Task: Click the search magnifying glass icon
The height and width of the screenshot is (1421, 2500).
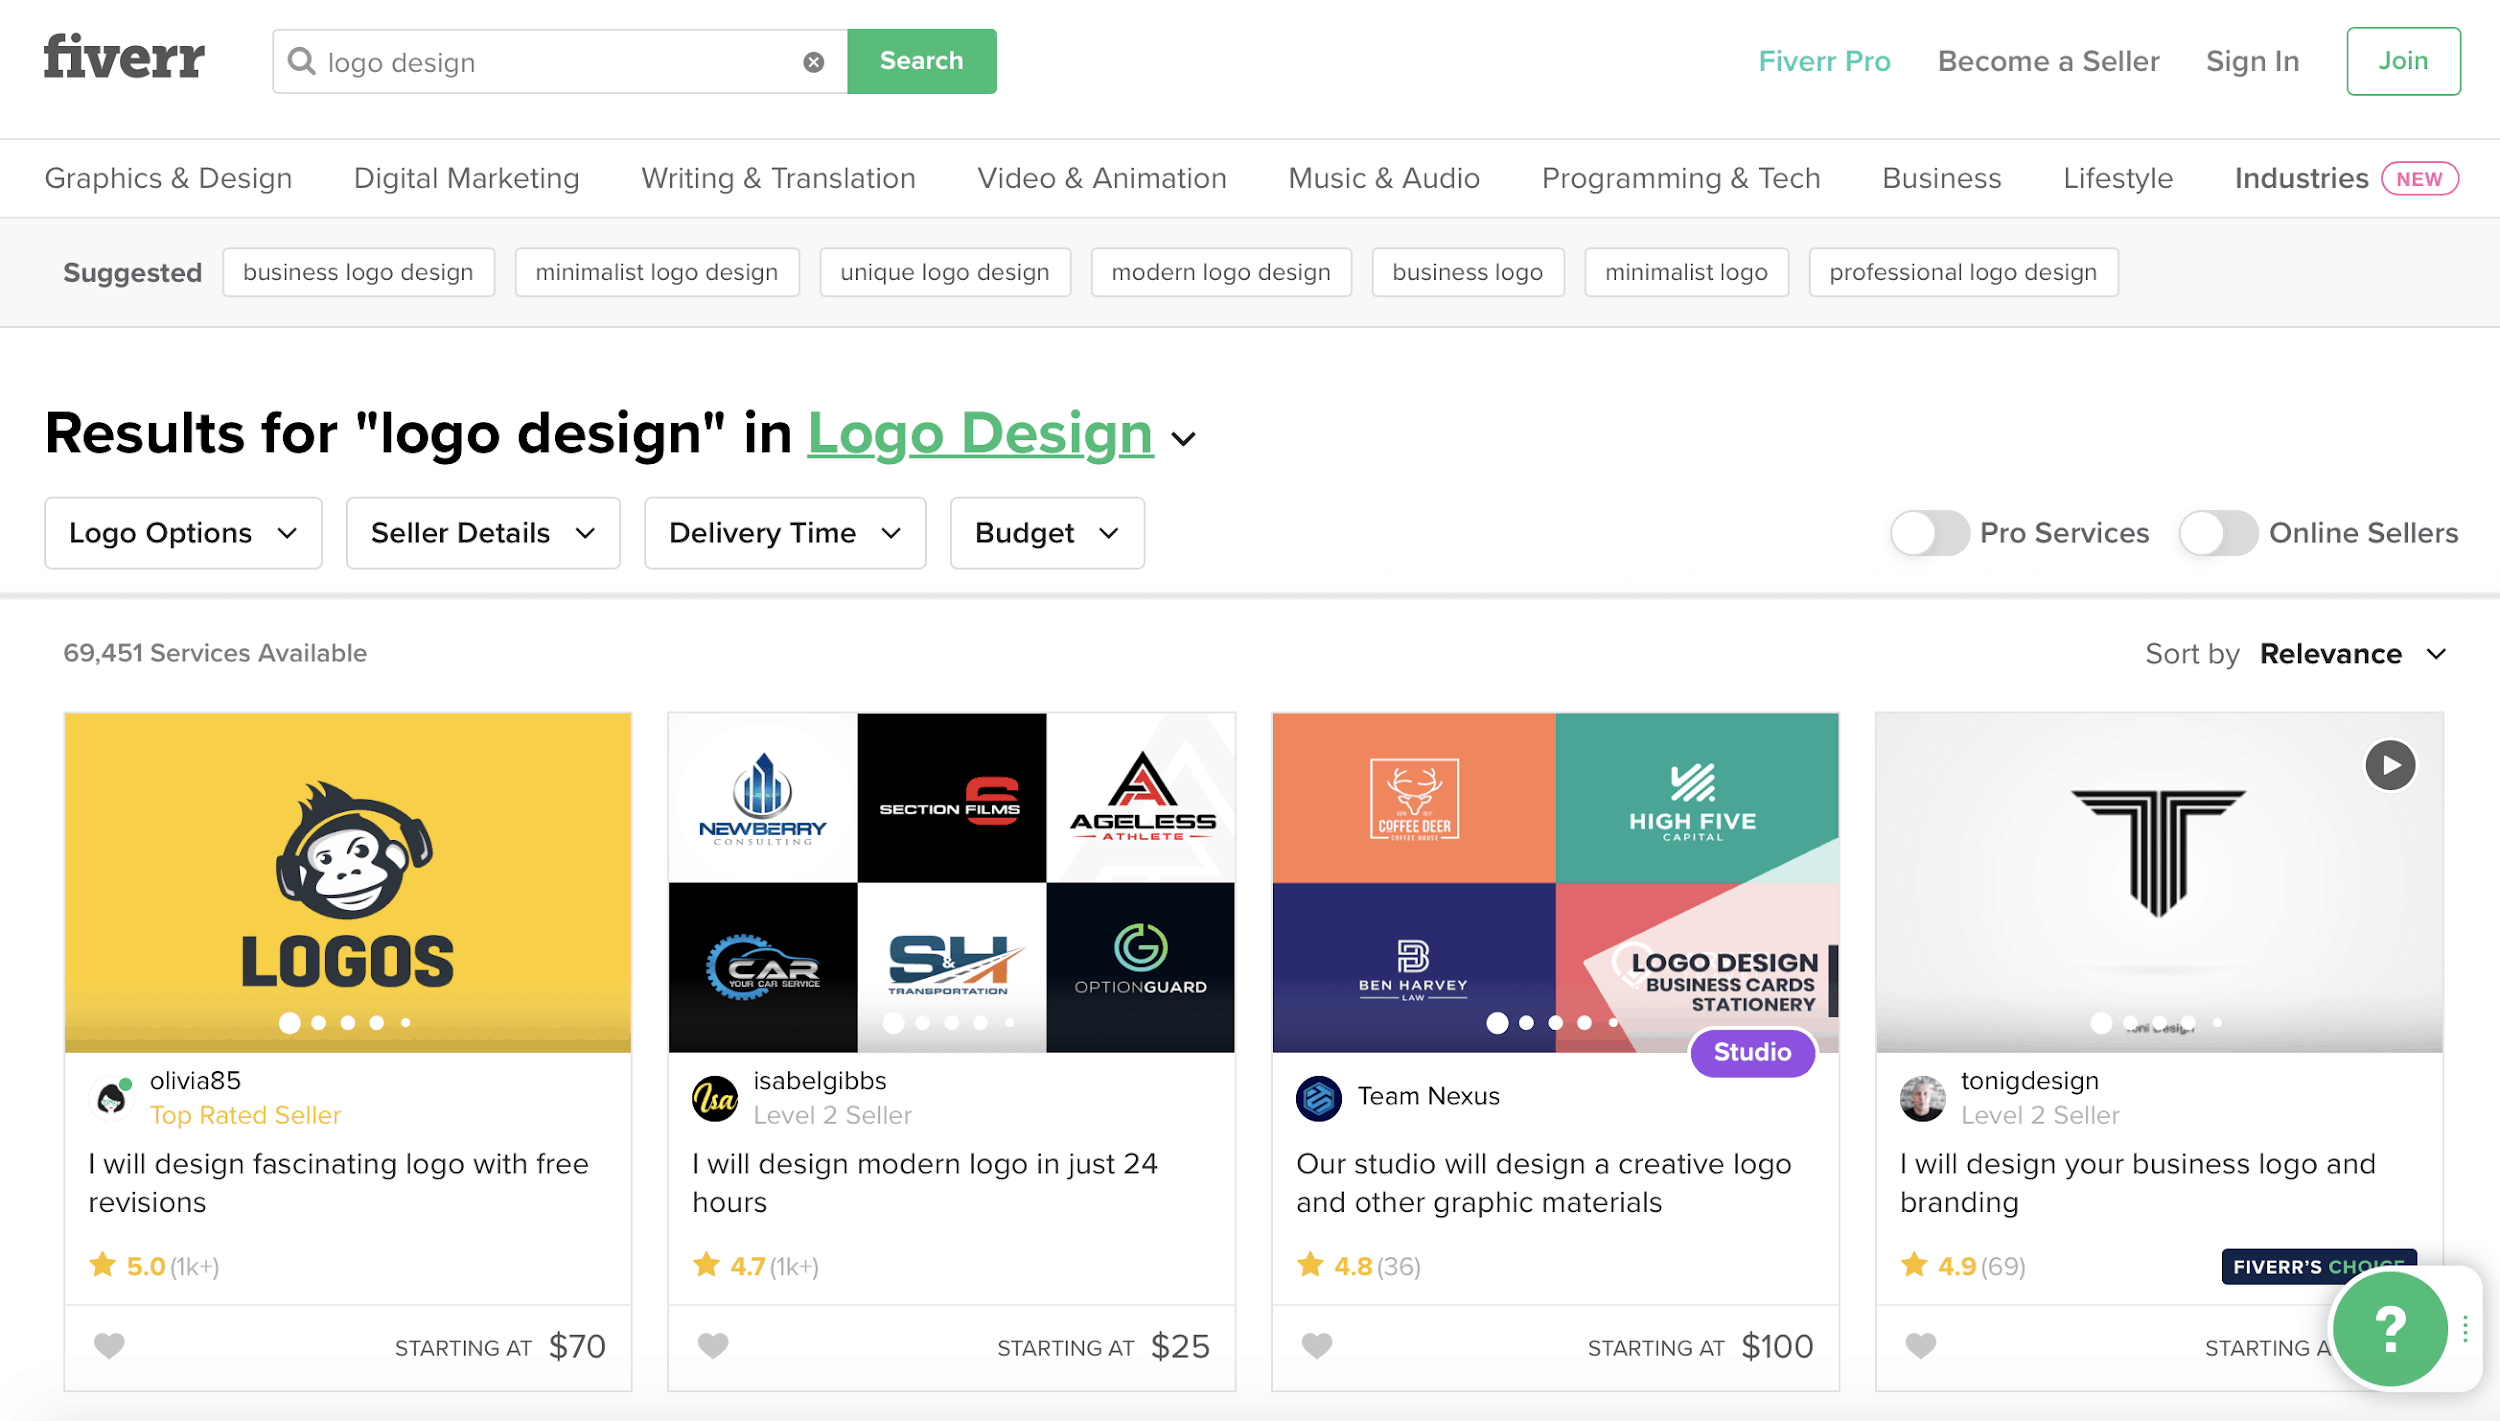Action: pos(304,60)
